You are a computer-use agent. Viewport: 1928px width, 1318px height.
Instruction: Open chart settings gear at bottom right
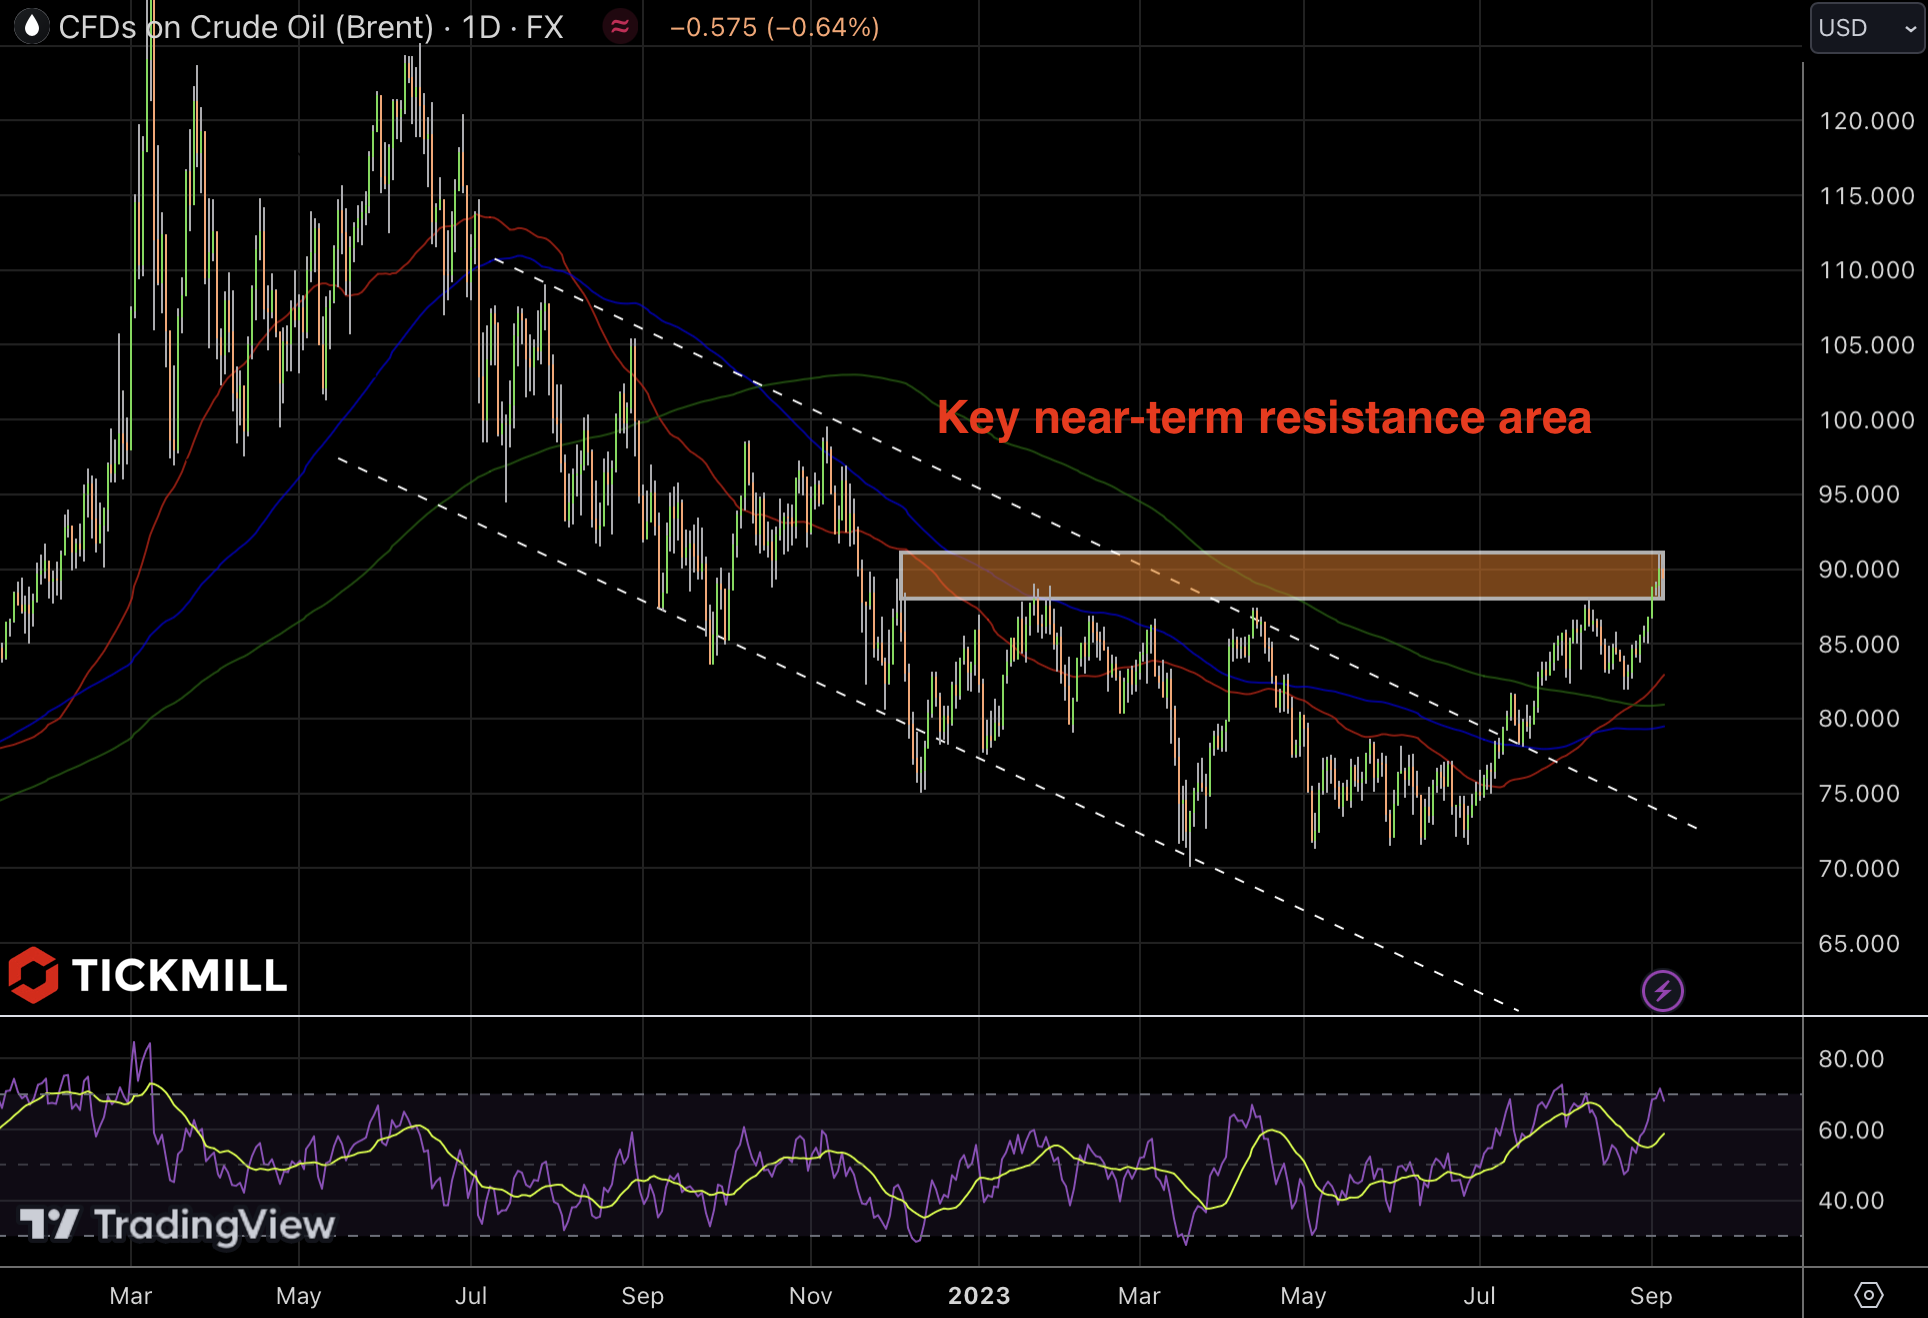point(1867,1295)
